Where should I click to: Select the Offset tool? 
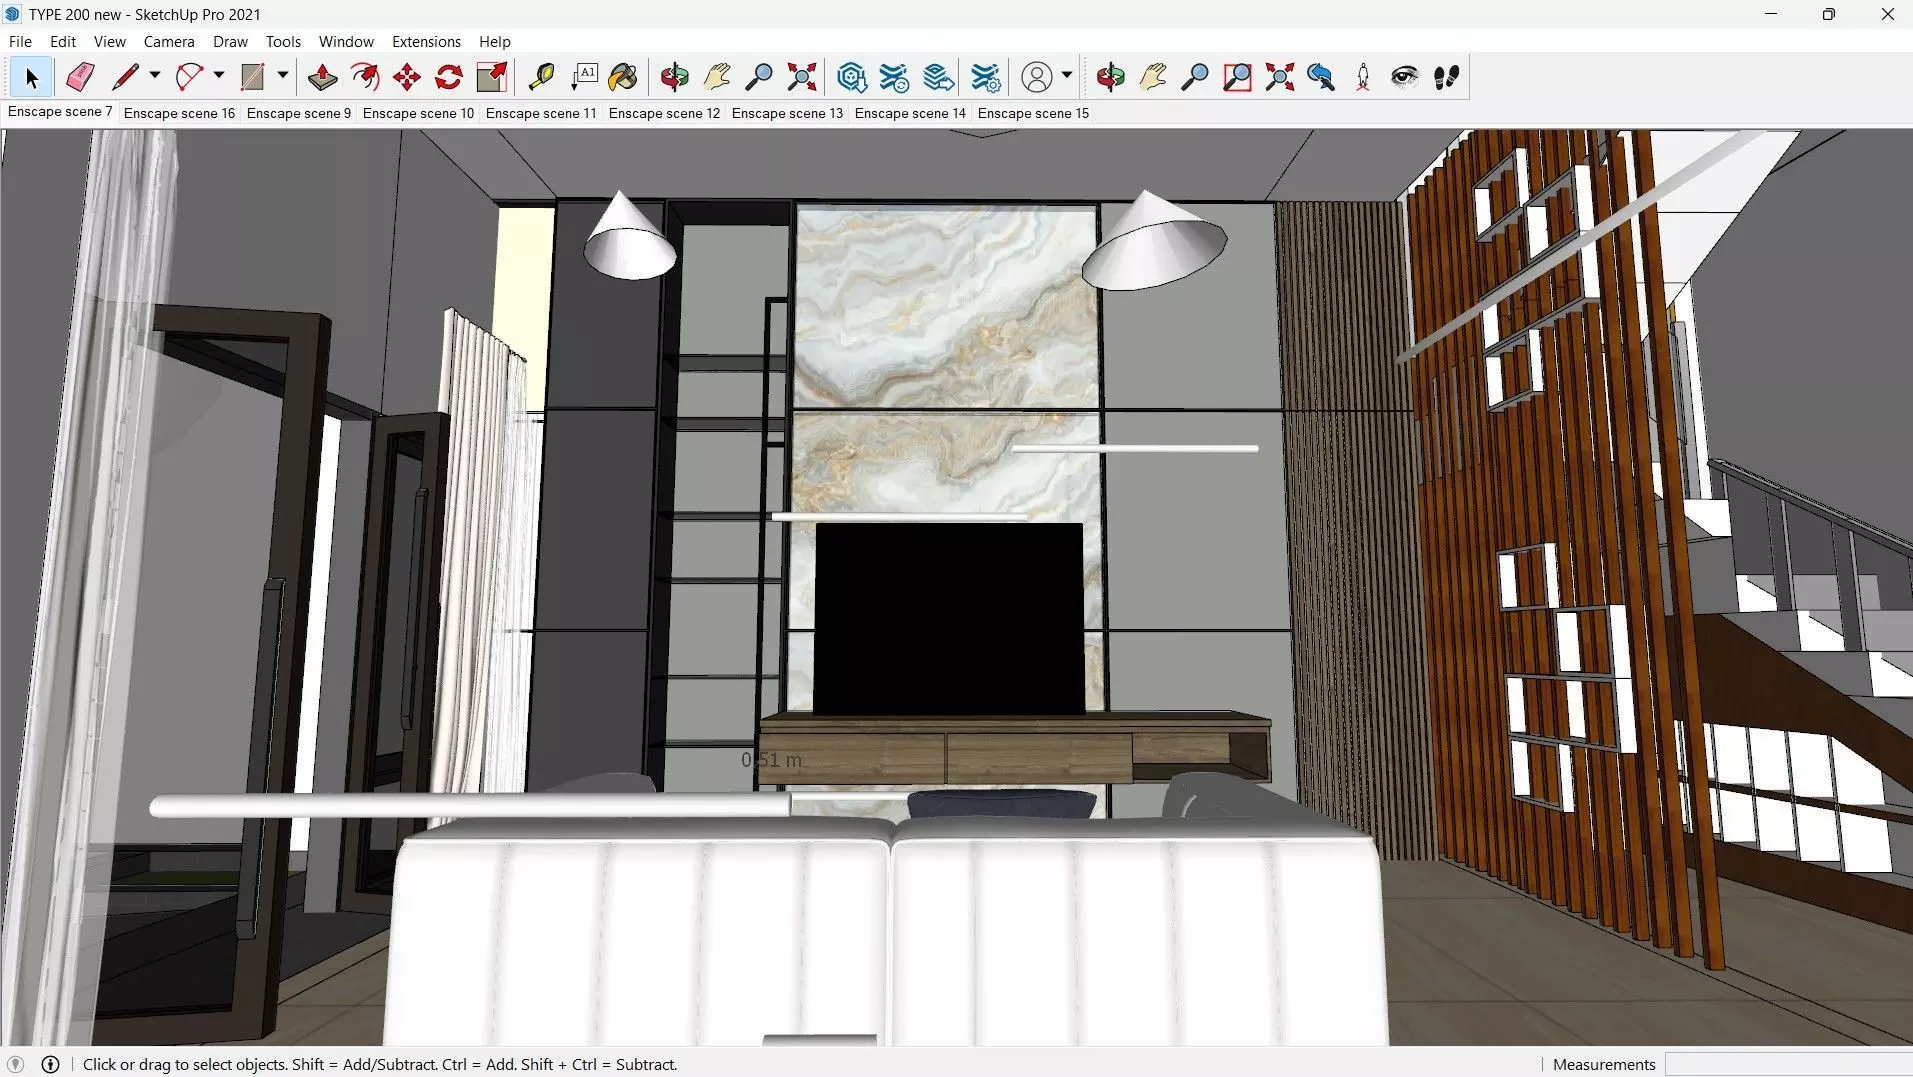364,77
